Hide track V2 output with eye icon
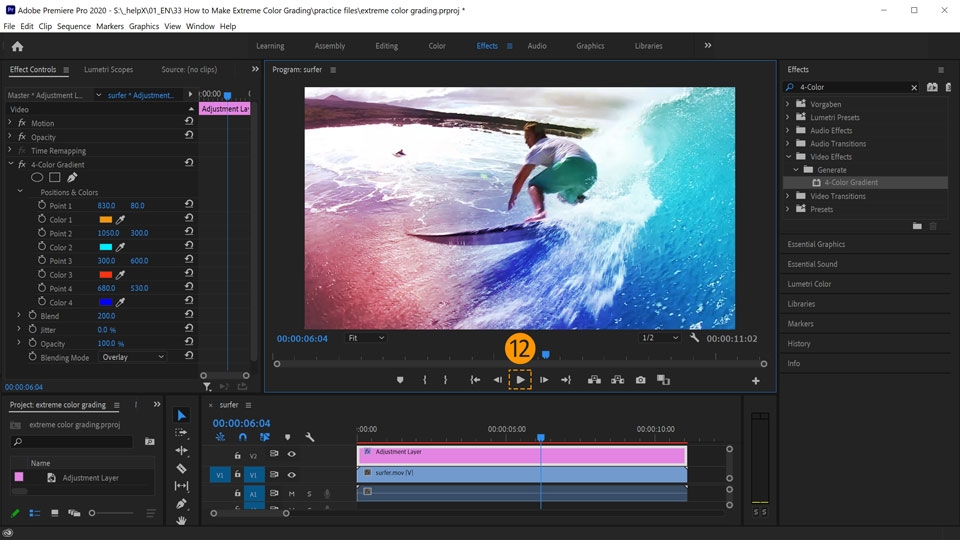Screen dimensions: 960x540 pyautogui.click(x=291, y=454)
